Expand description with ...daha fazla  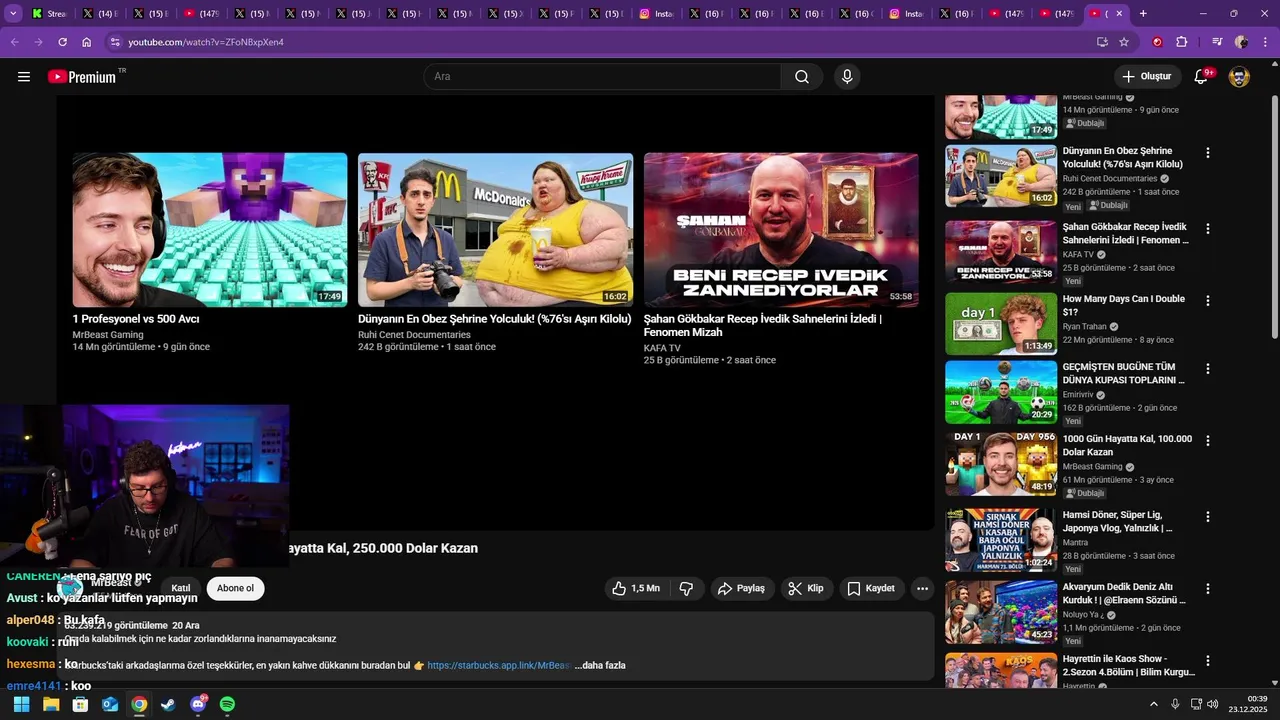[x=600, y=665]
